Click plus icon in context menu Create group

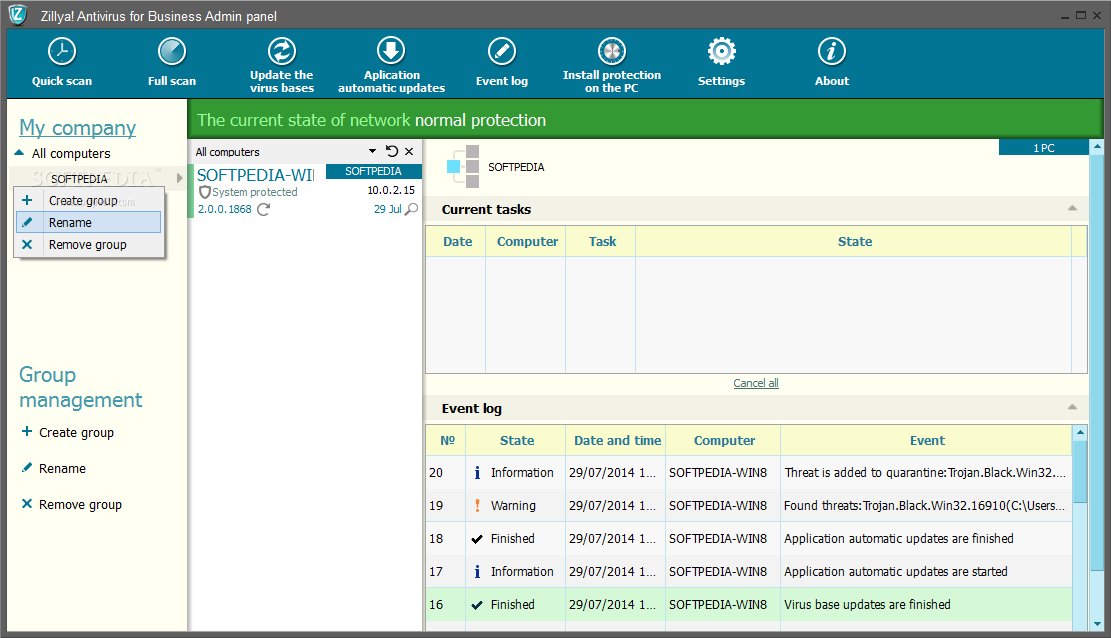[x=27, y=201]
